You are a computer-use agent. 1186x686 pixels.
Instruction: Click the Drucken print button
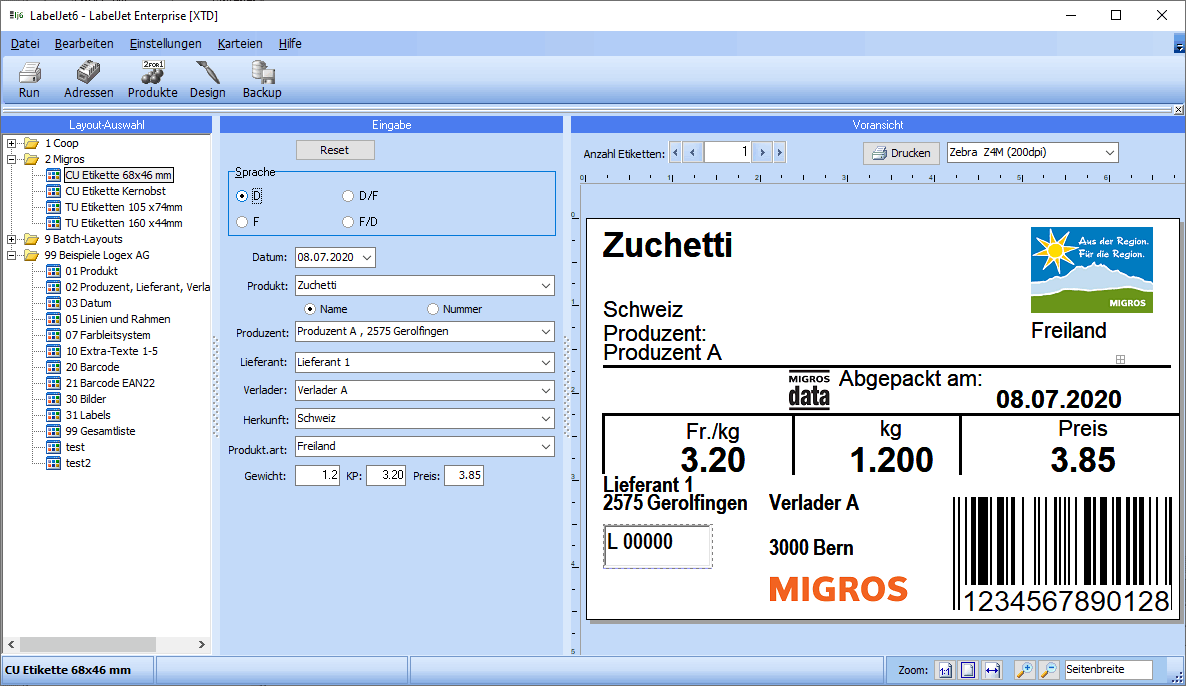pyautogui.click(x=902, y=153)
